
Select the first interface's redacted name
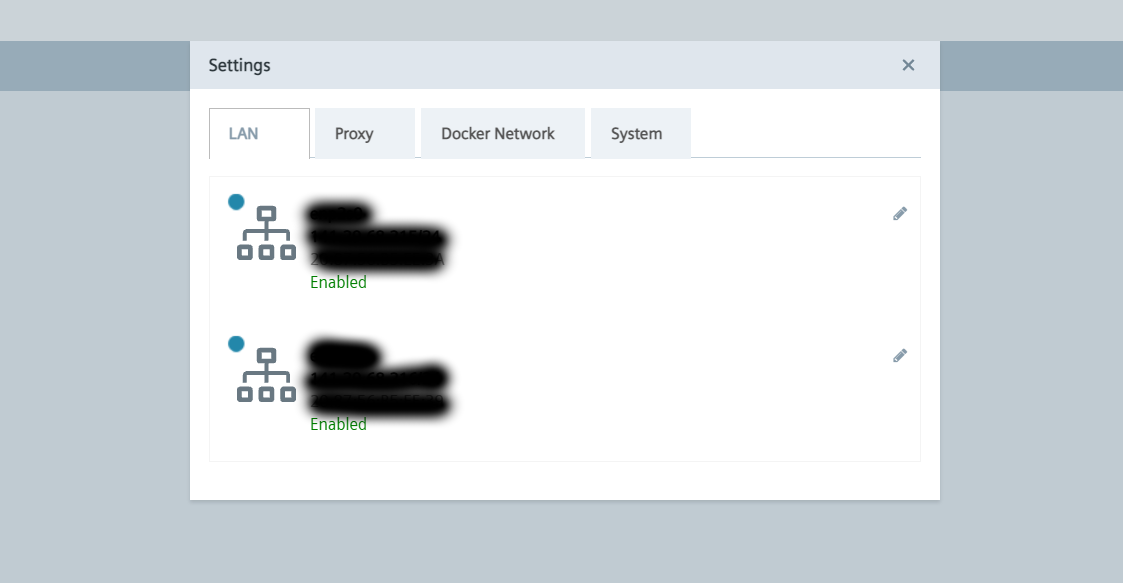(x=340, y=213)
